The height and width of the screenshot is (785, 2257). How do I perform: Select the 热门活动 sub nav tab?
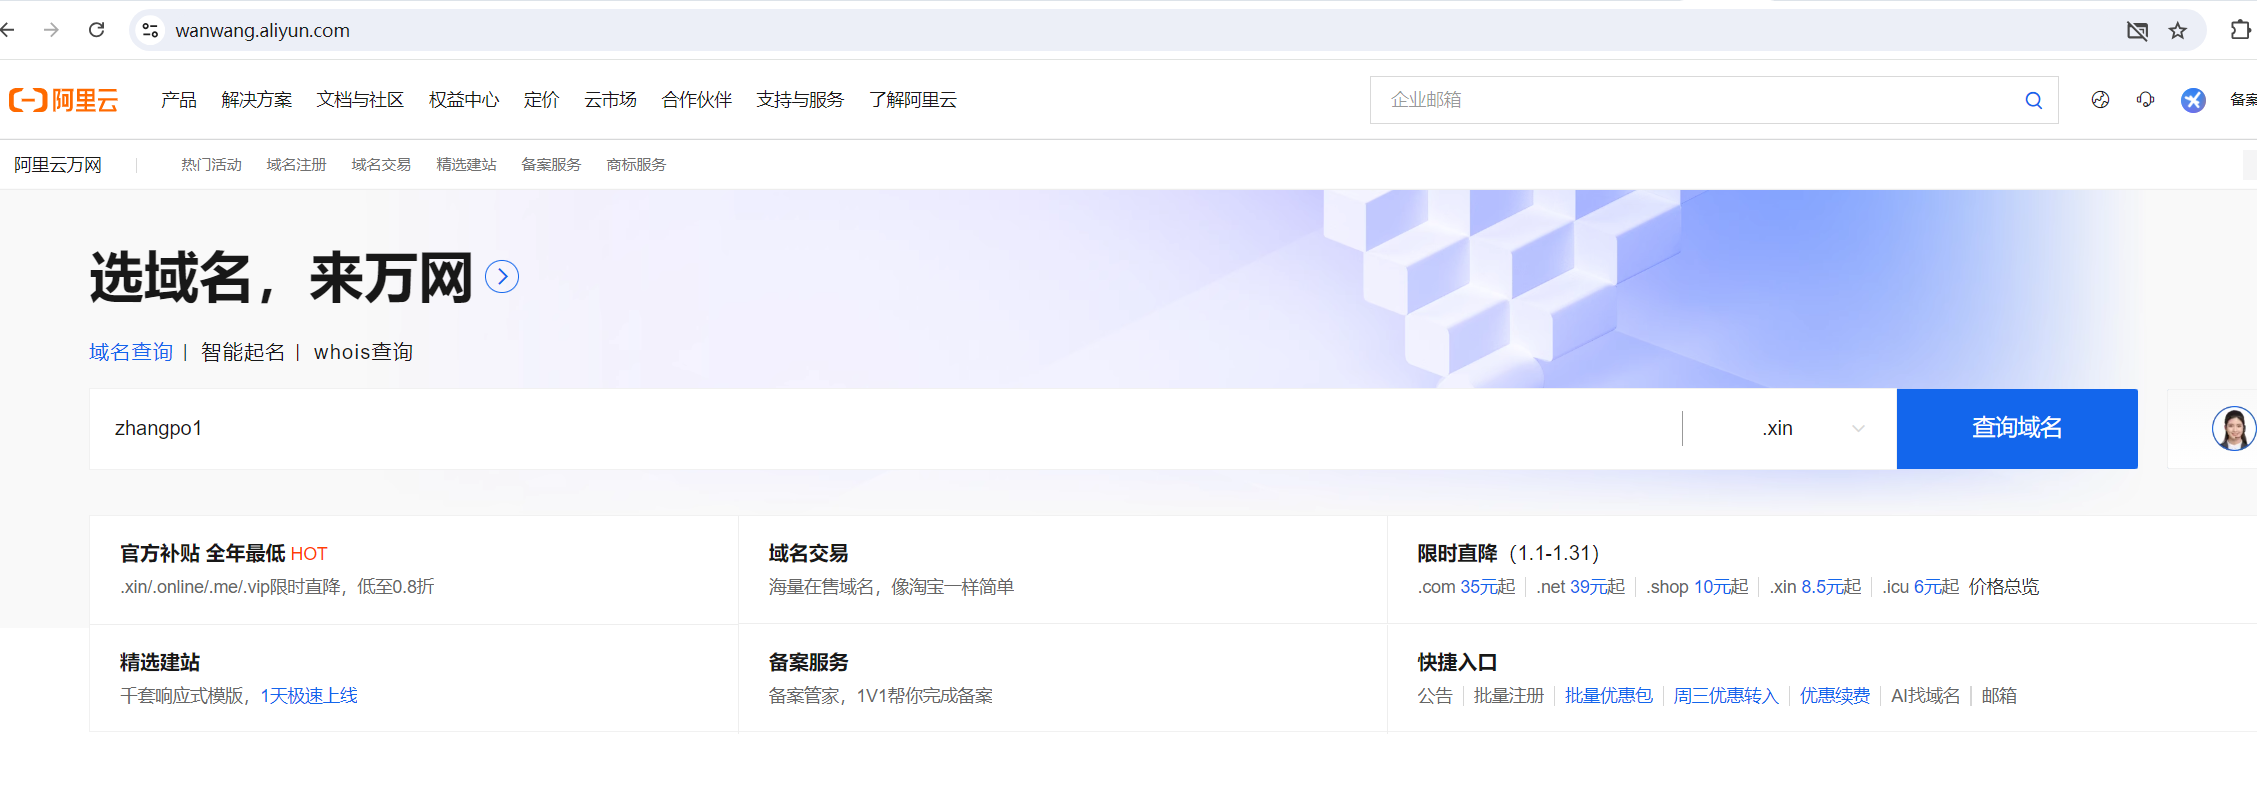pyautogui.click(x=211, y=165)
